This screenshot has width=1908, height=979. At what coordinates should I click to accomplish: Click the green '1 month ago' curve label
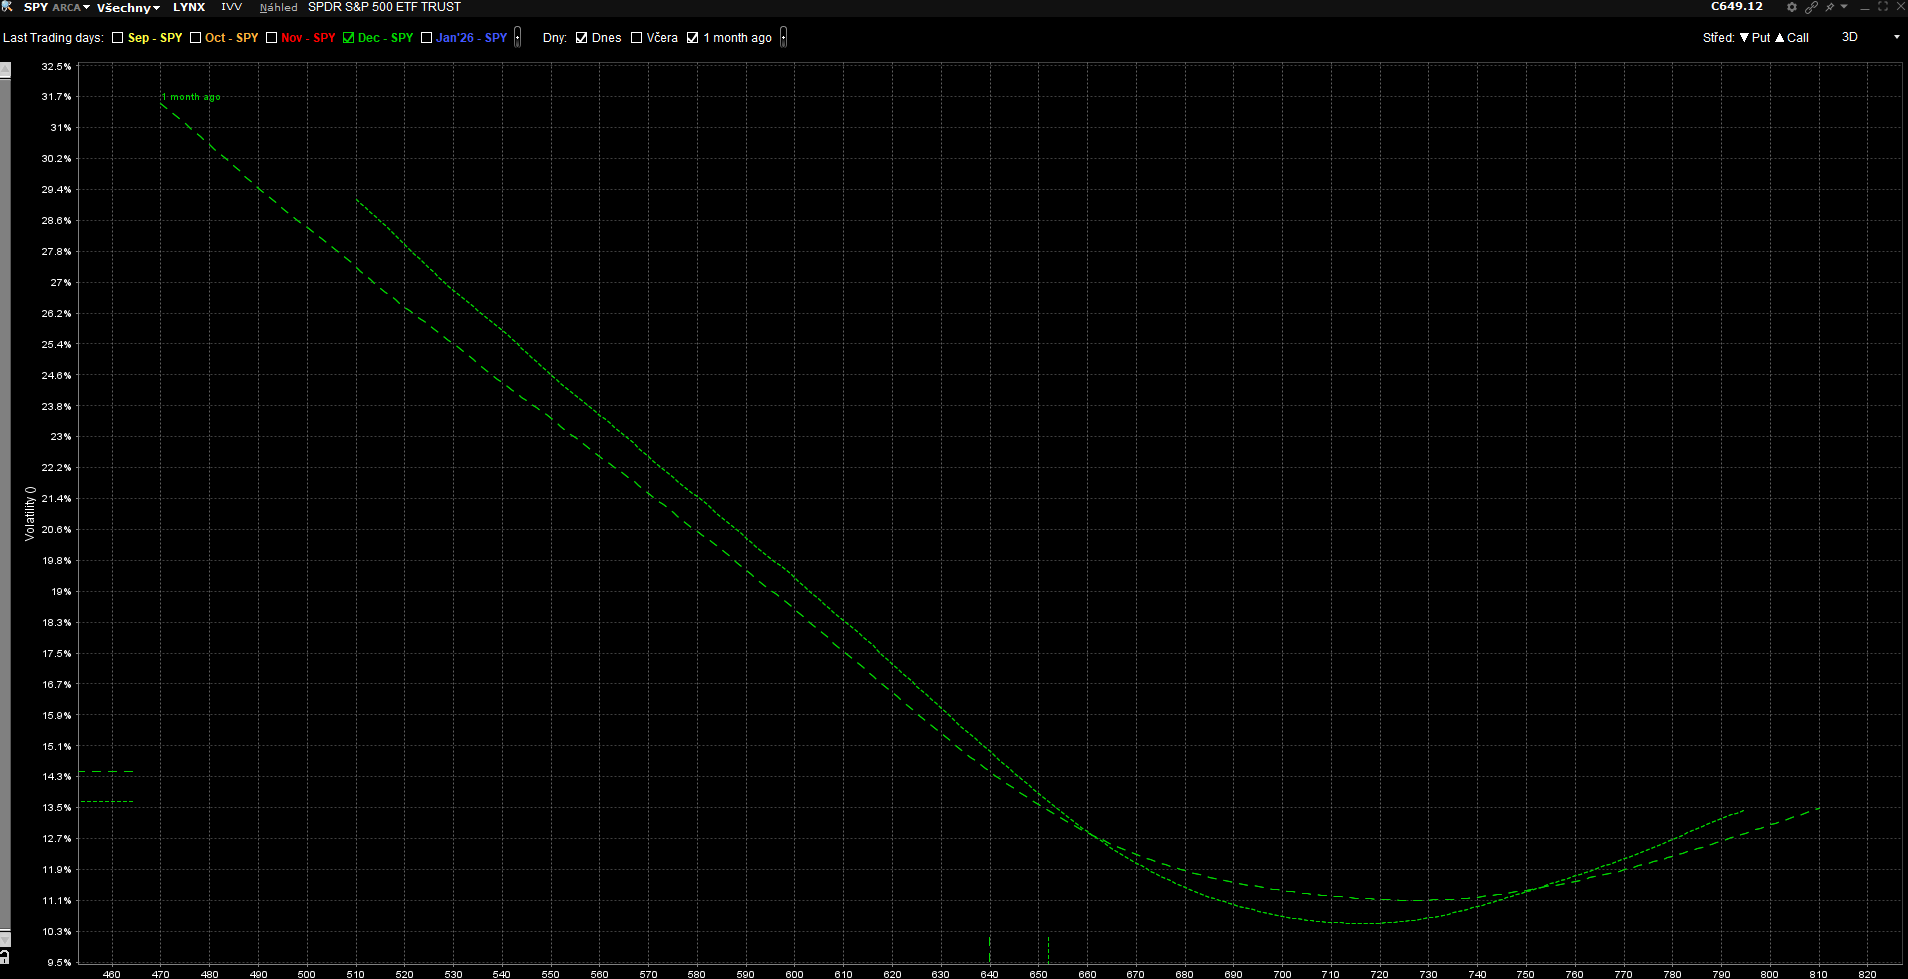(x=191, y=97)
